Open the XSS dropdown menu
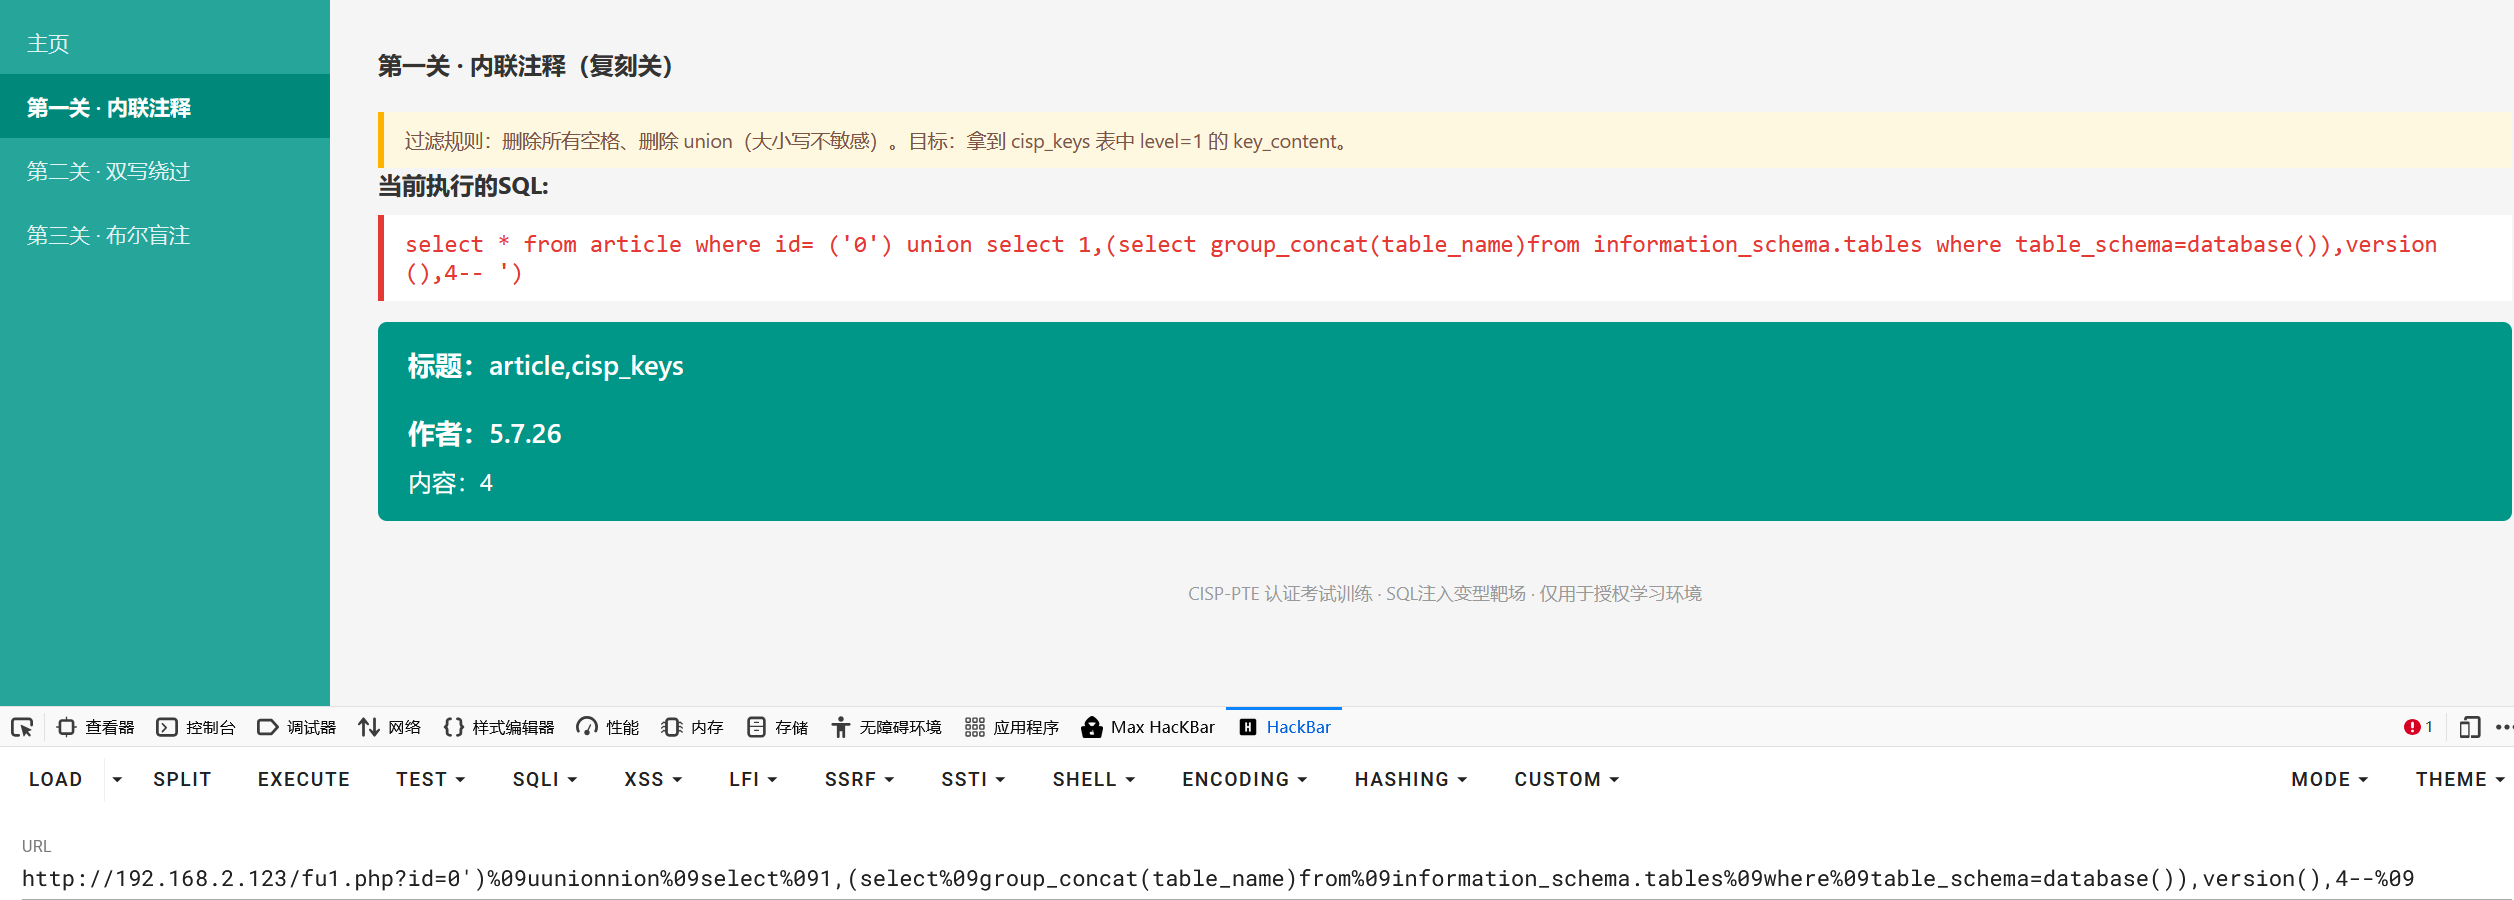 (653, 779)
